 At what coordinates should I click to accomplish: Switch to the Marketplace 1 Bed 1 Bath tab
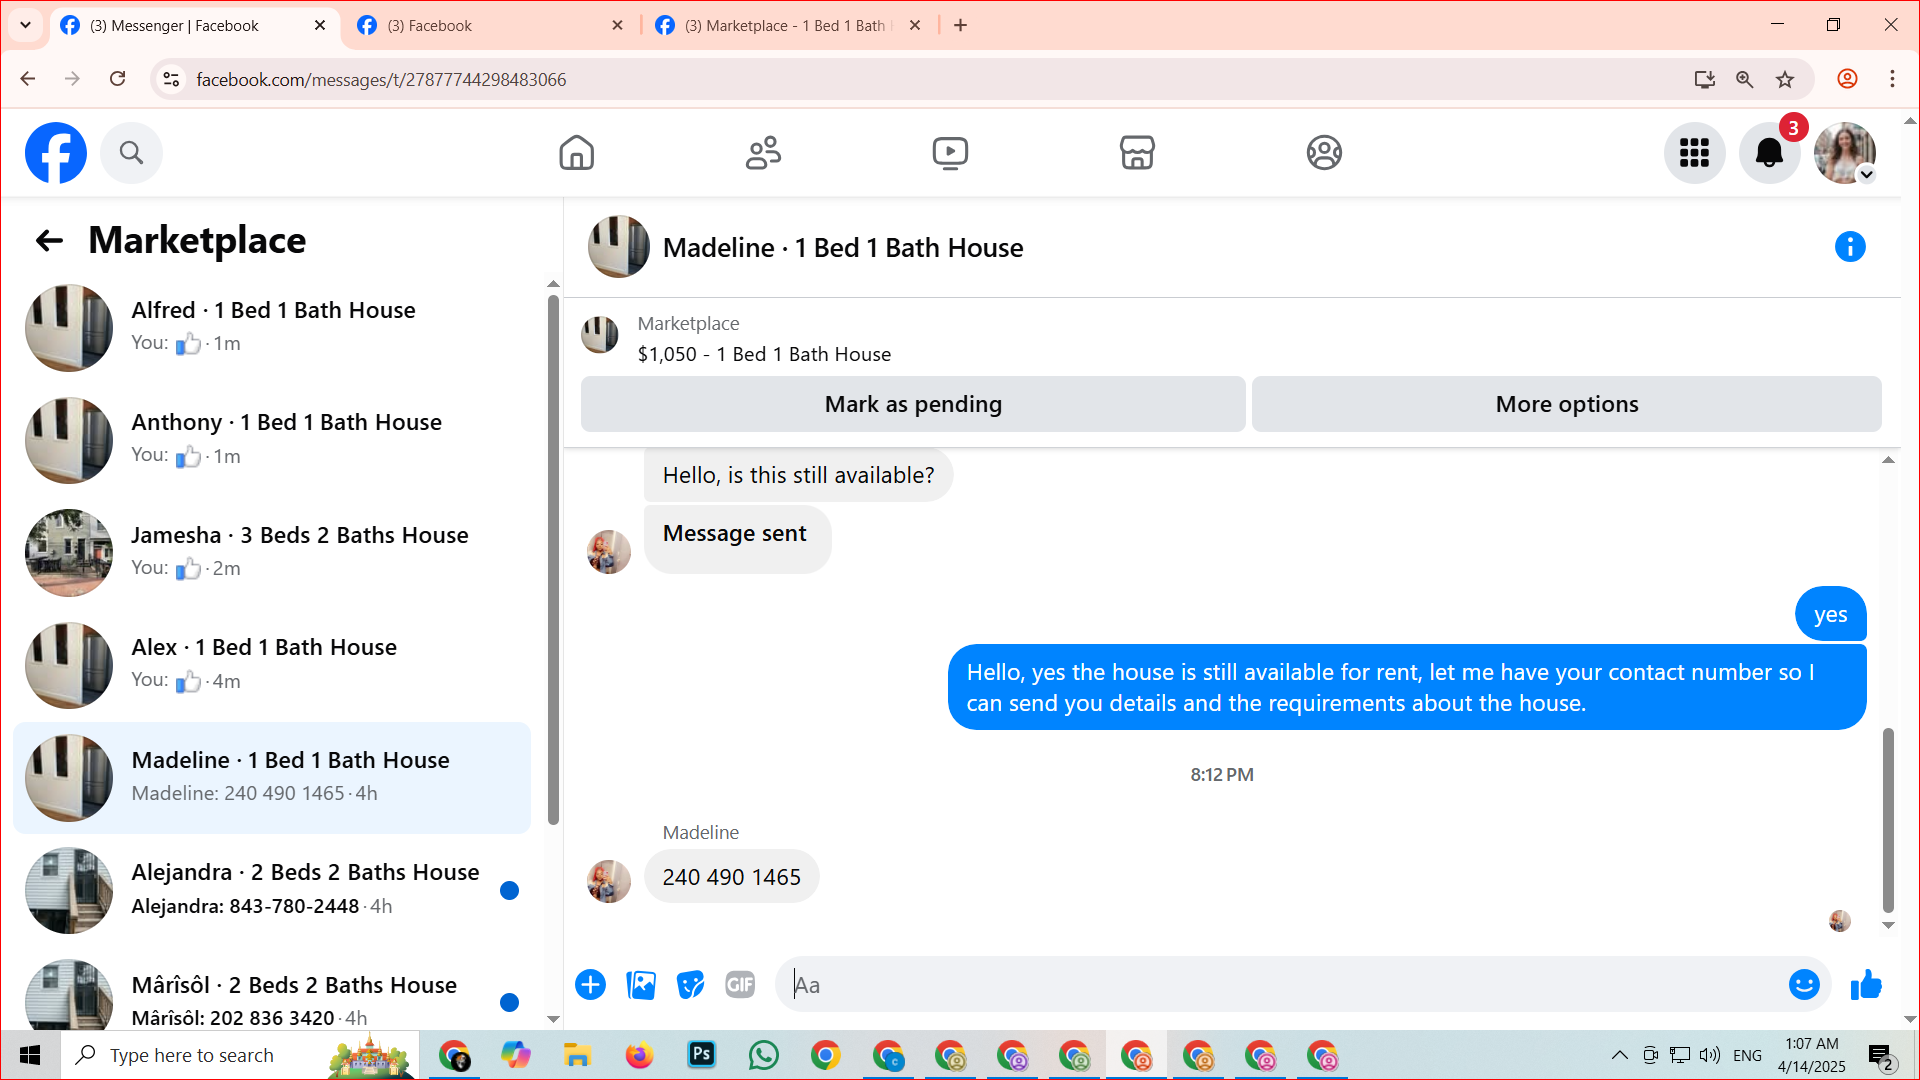(787, 25)
